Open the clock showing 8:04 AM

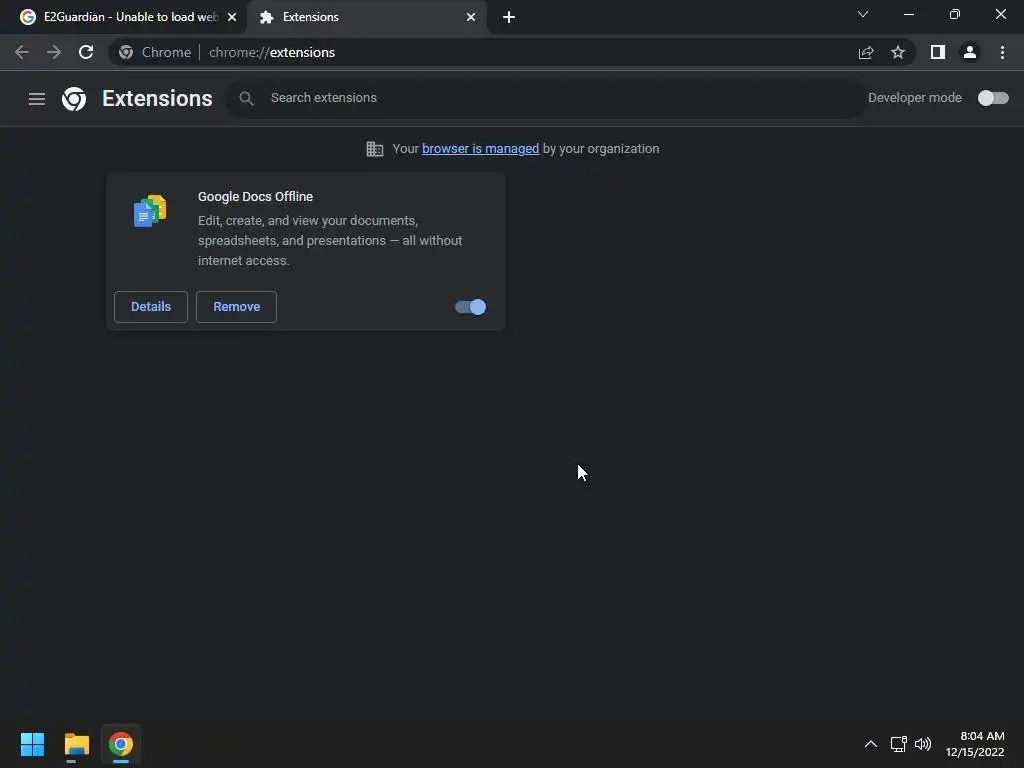point(974,744)
